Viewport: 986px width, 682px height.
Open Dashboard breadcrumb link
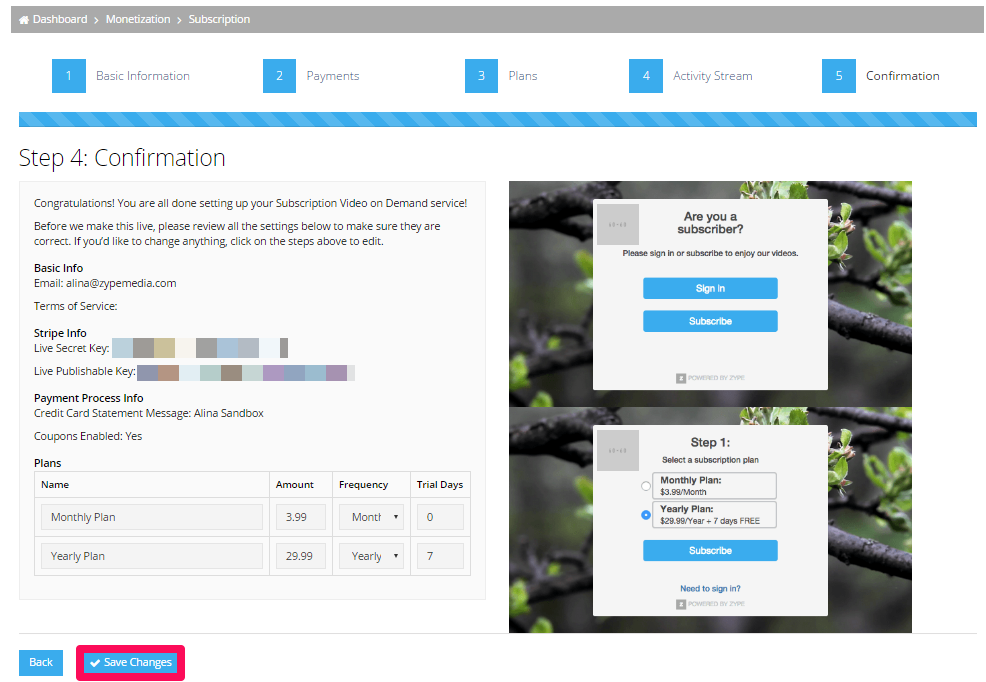[x=60, y=19]
